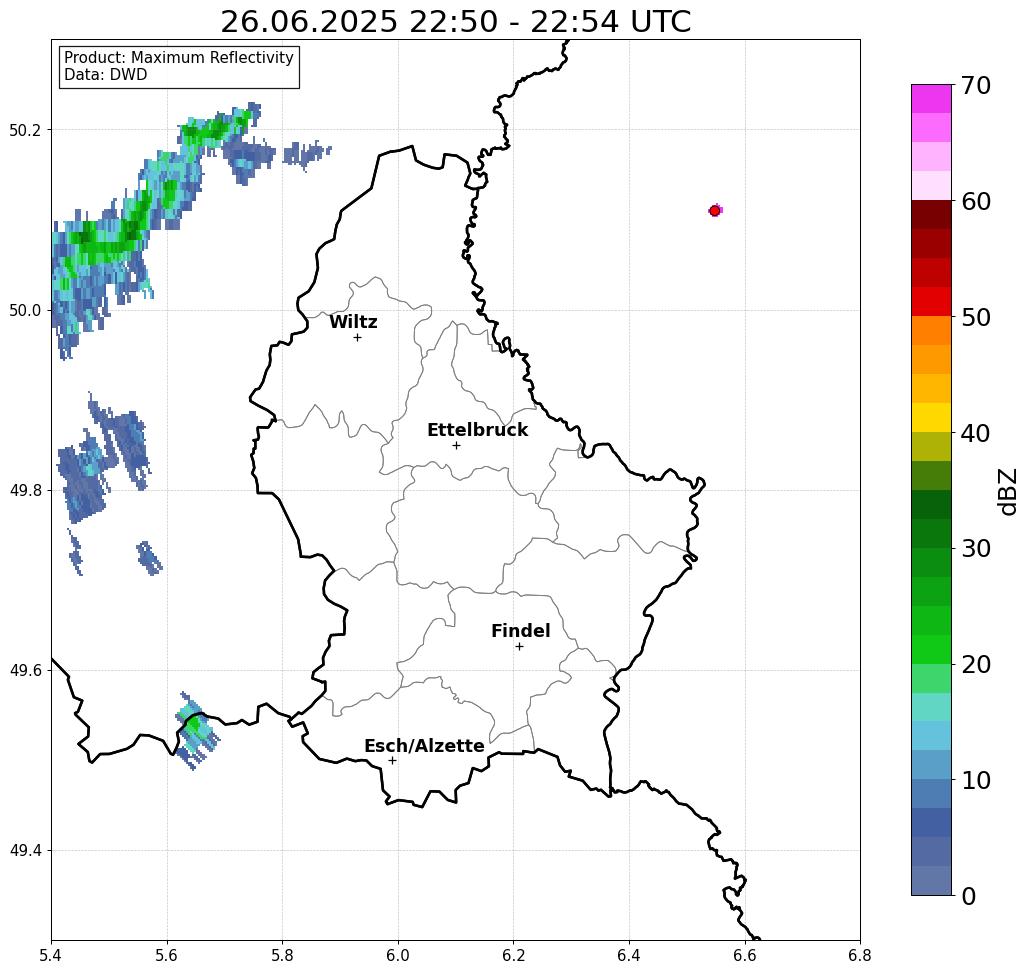This screenshot has width=1029, height=973.
Task: Click the longitude axis label 6.2
Action: coord(514,955)
